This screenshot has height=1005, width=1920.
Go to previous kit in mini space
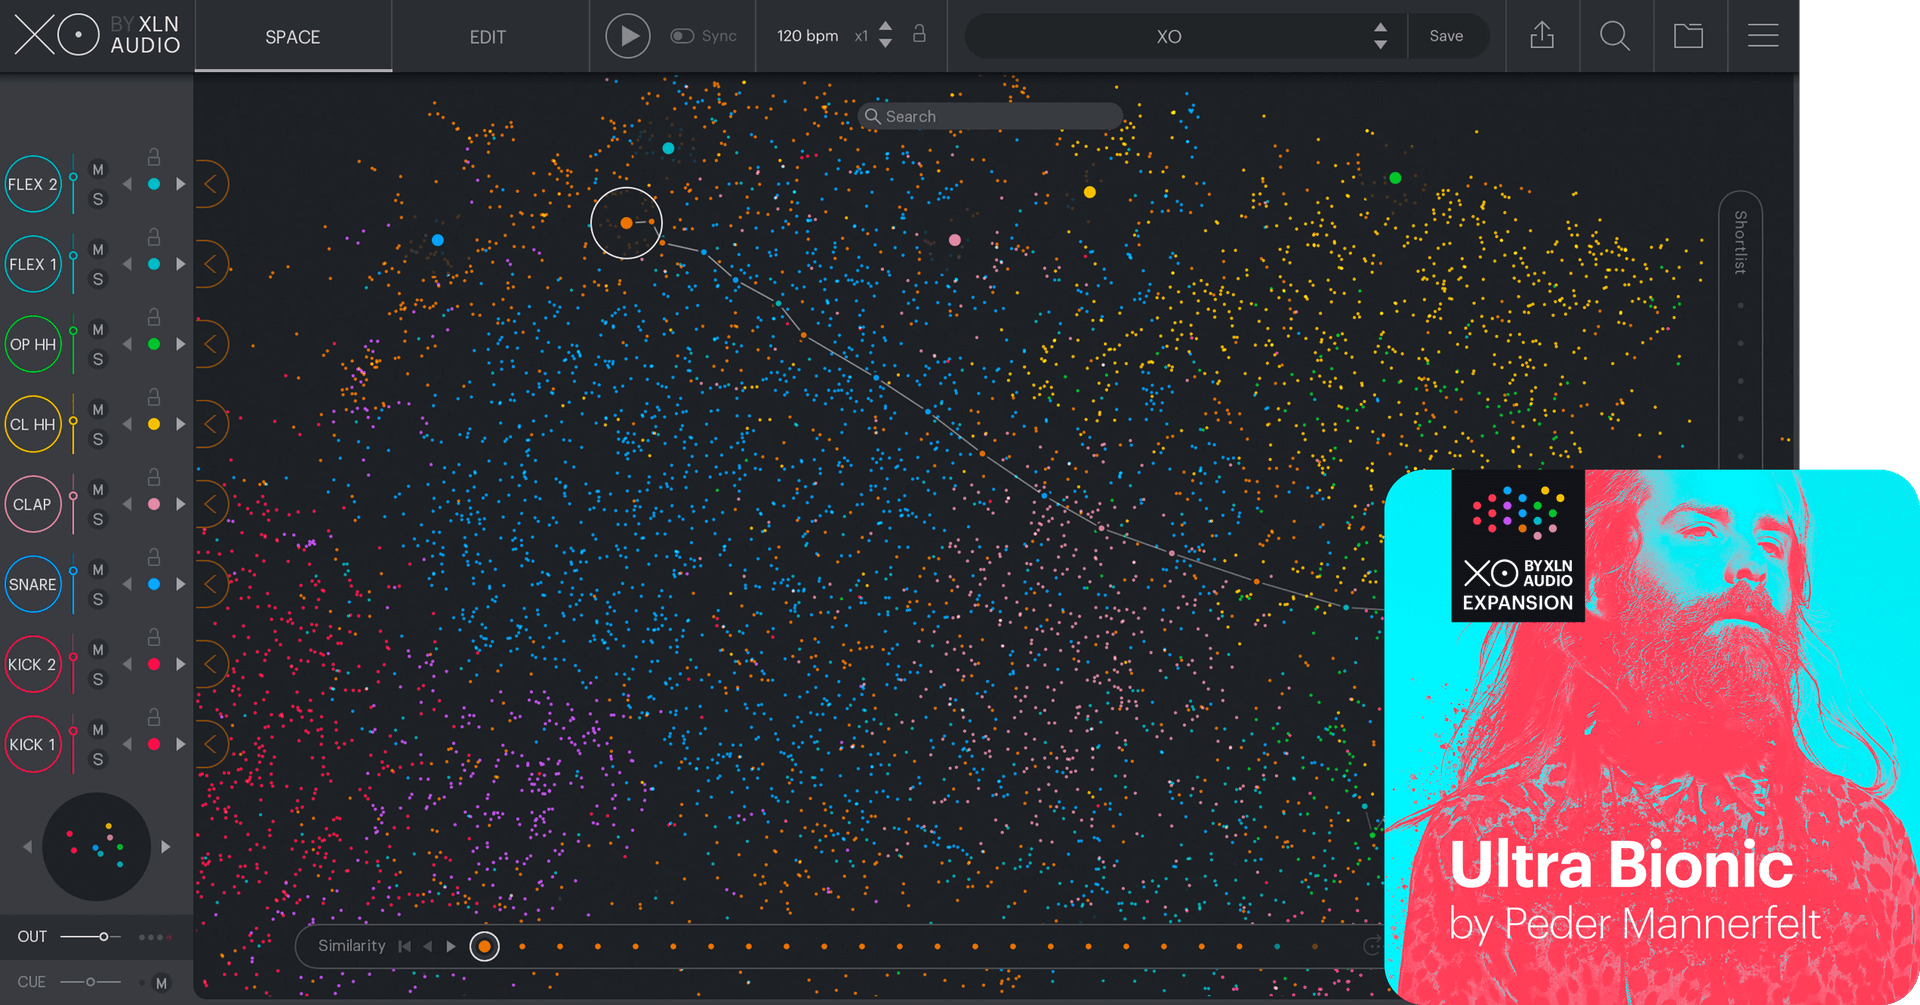coord(28,847)
